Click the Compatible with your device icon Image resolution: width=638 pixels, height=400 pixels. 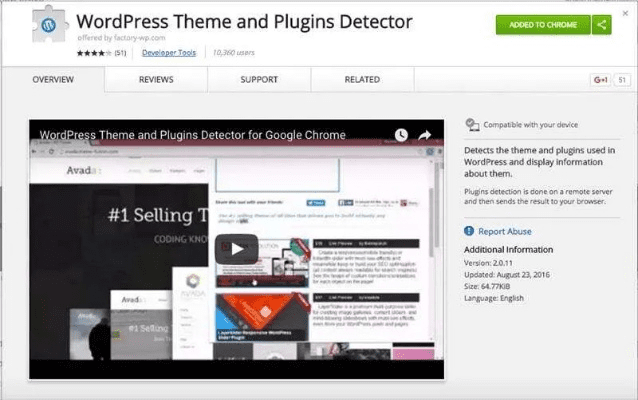point(472,125)
